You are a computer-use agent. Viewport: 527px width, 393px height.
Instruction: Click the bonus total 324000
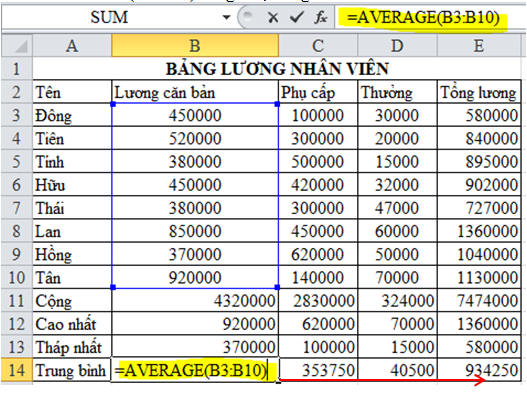397,301
